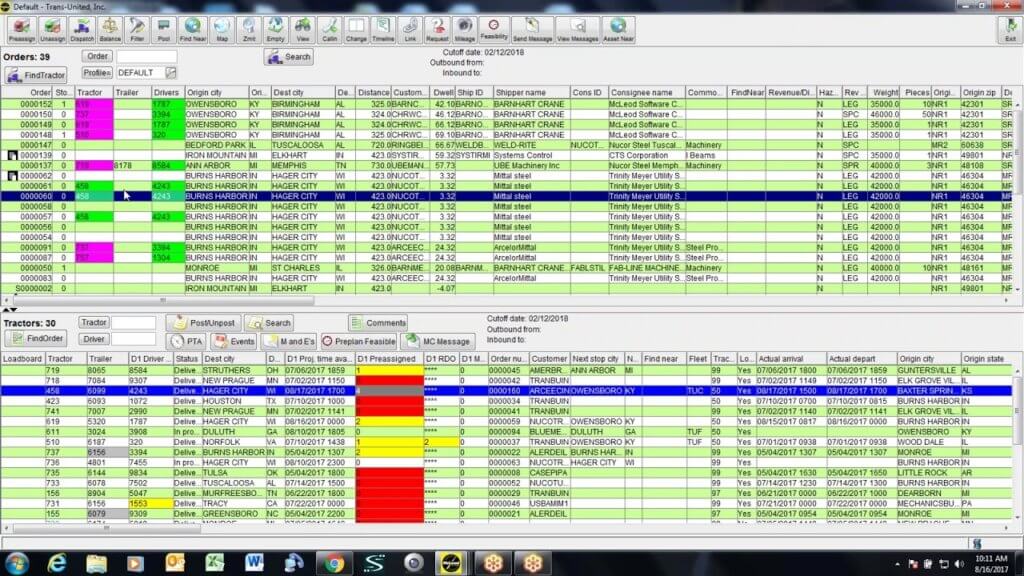The image size is (1024, 576).
Task: Click the Origin city column header in Orders grid
Action: [x=217, y=93]
